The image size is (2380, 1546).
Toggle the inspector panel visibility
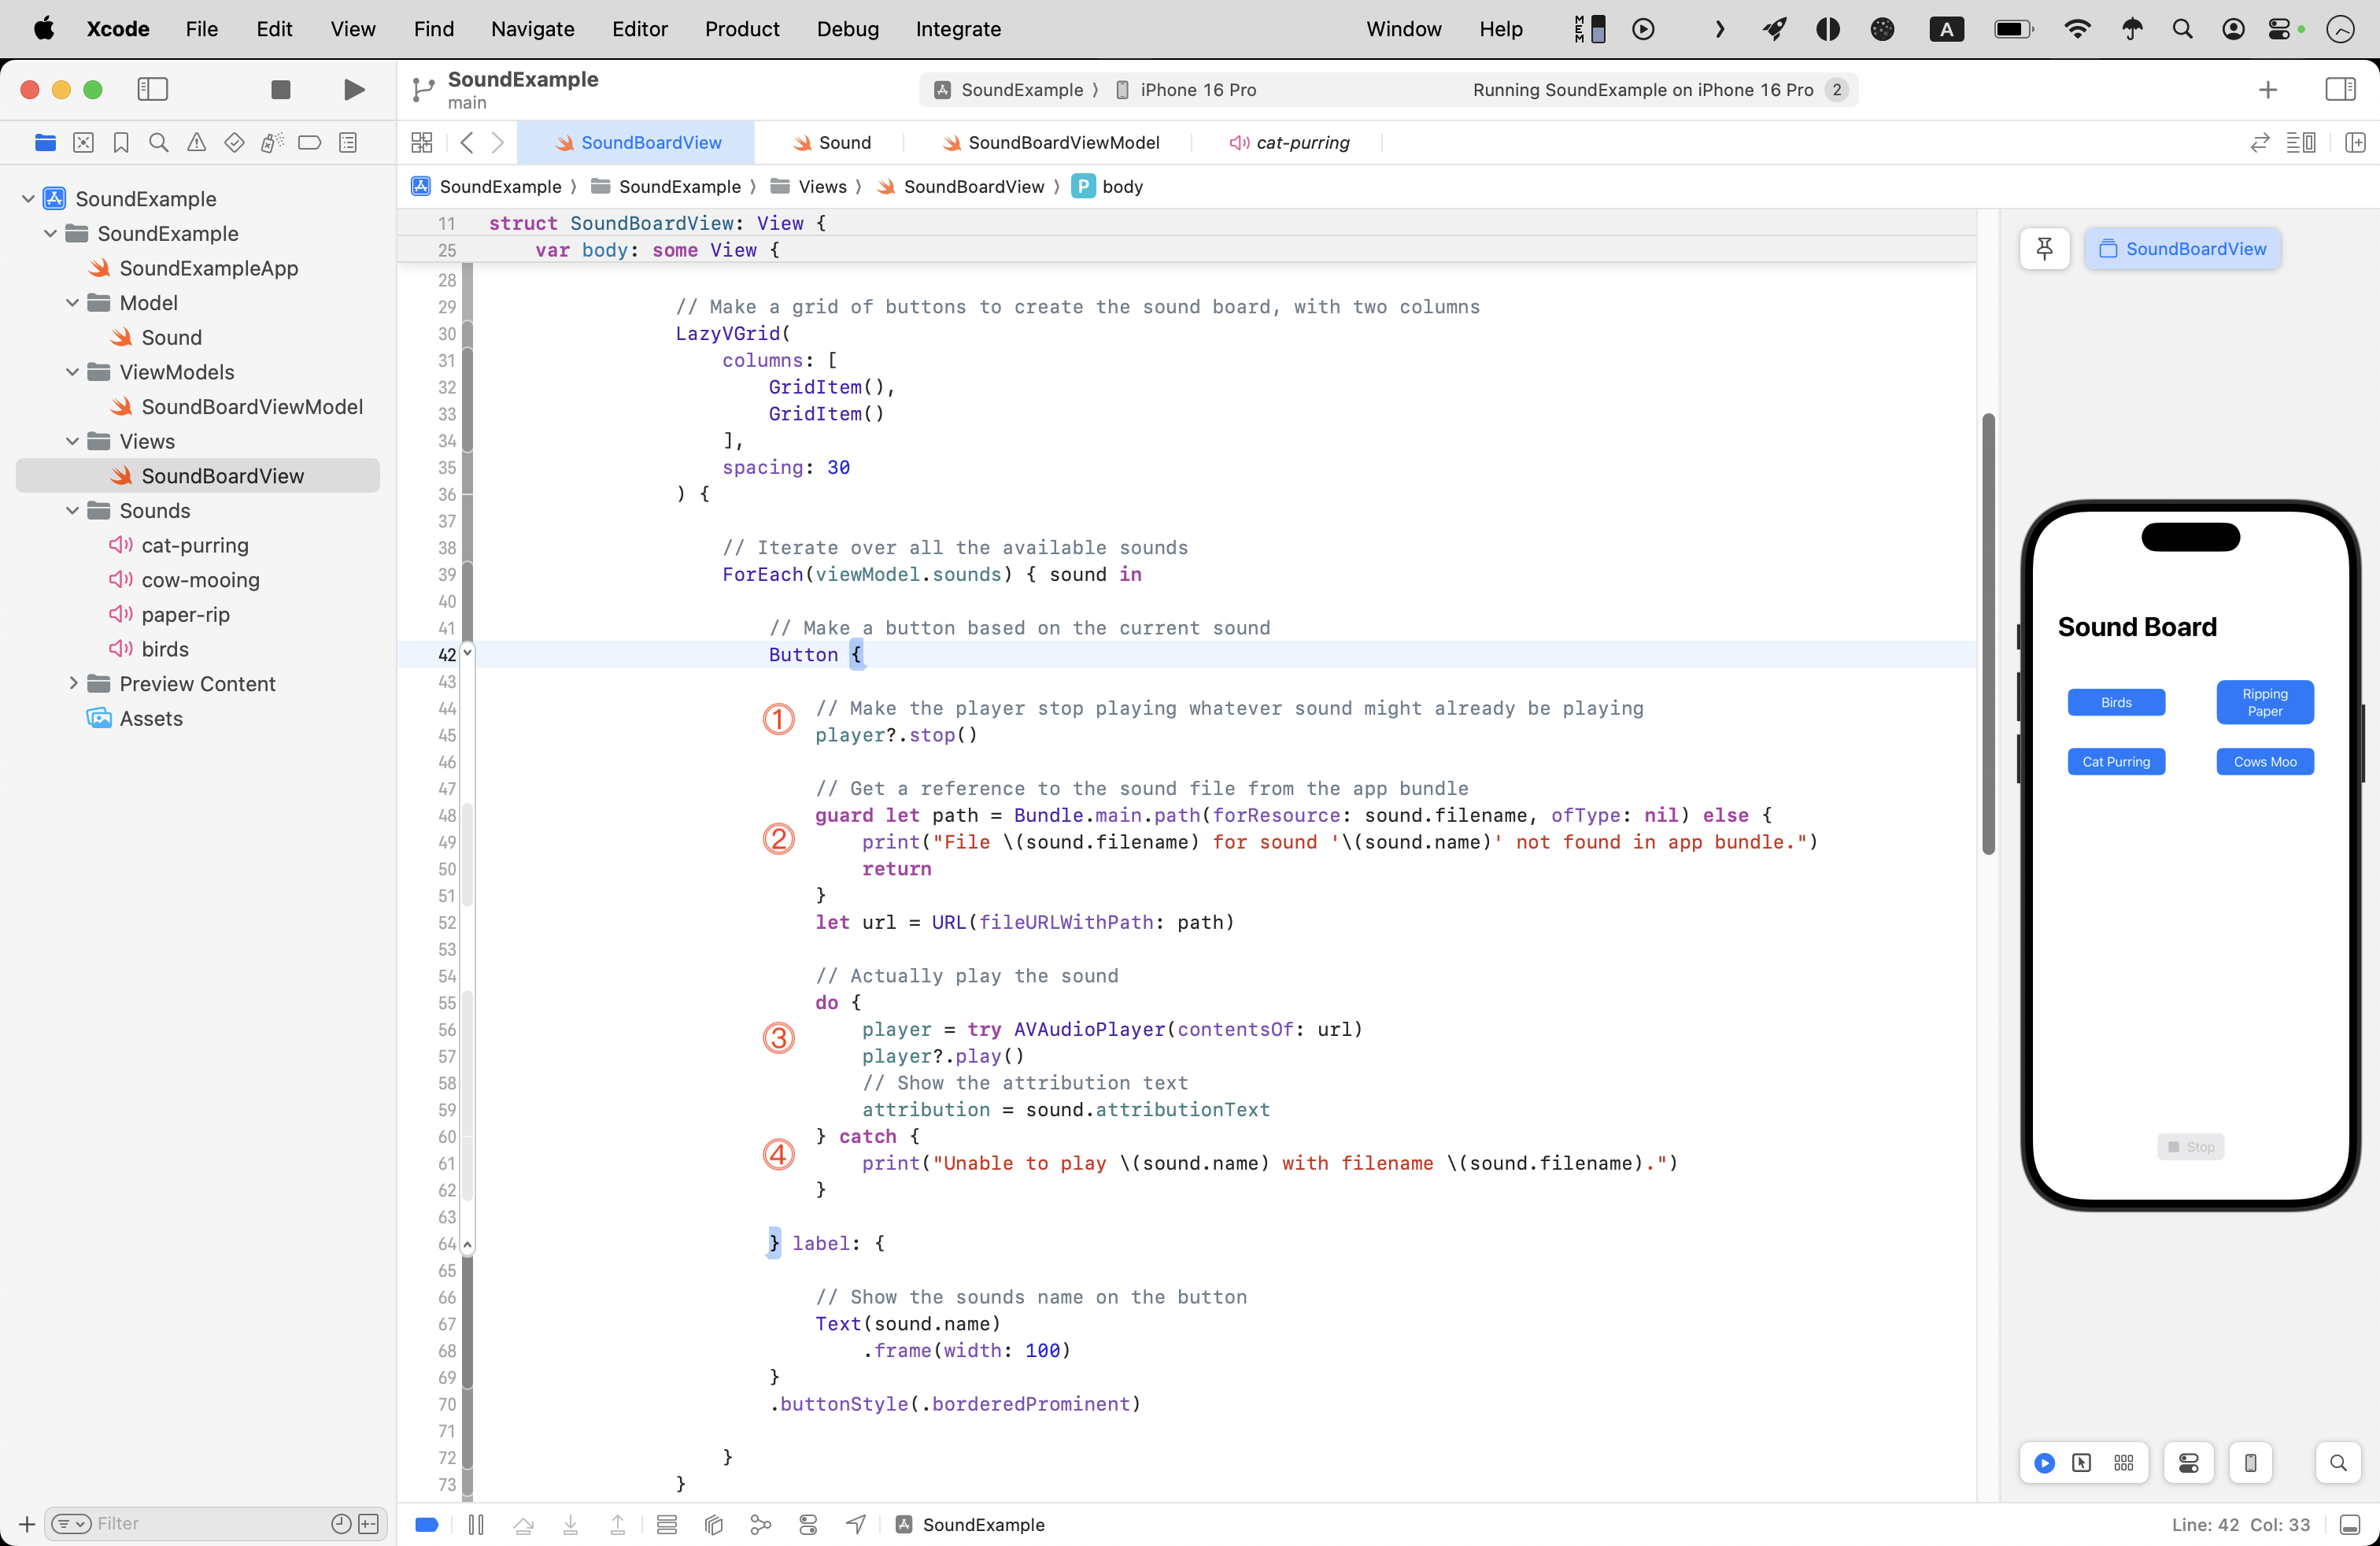[x=2340, y=90]
